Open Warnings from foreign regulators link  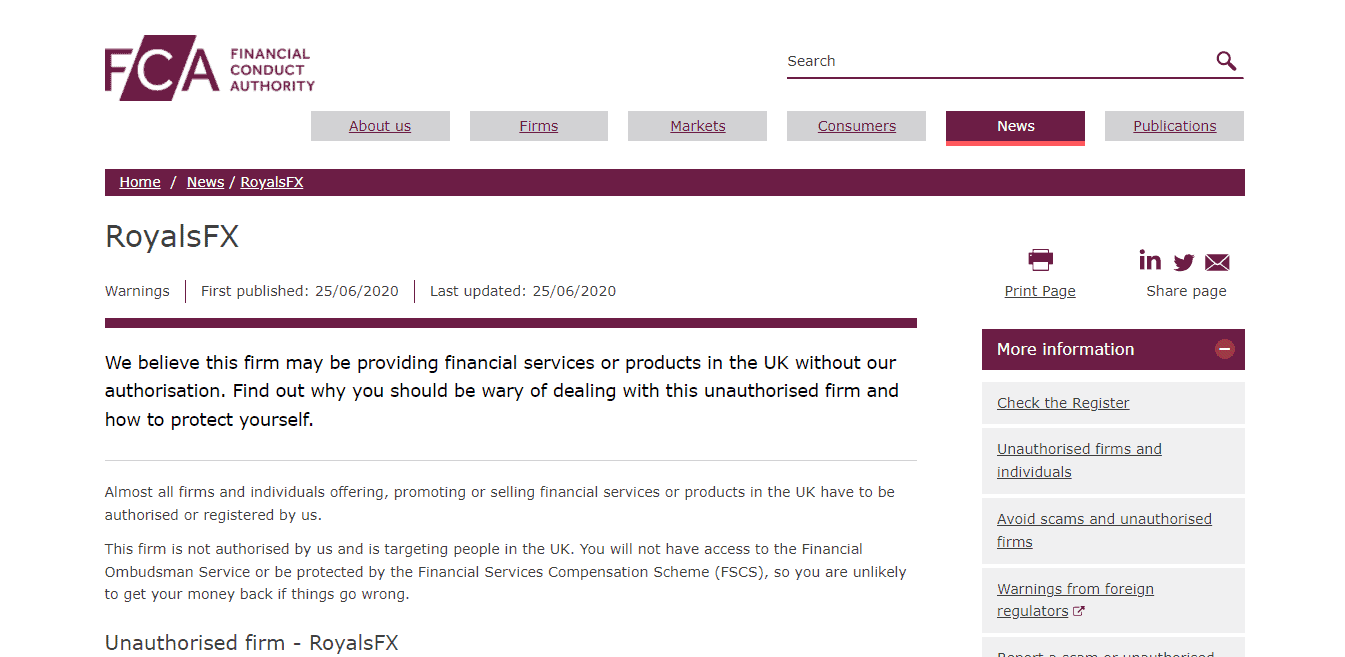pos(1075,600)
